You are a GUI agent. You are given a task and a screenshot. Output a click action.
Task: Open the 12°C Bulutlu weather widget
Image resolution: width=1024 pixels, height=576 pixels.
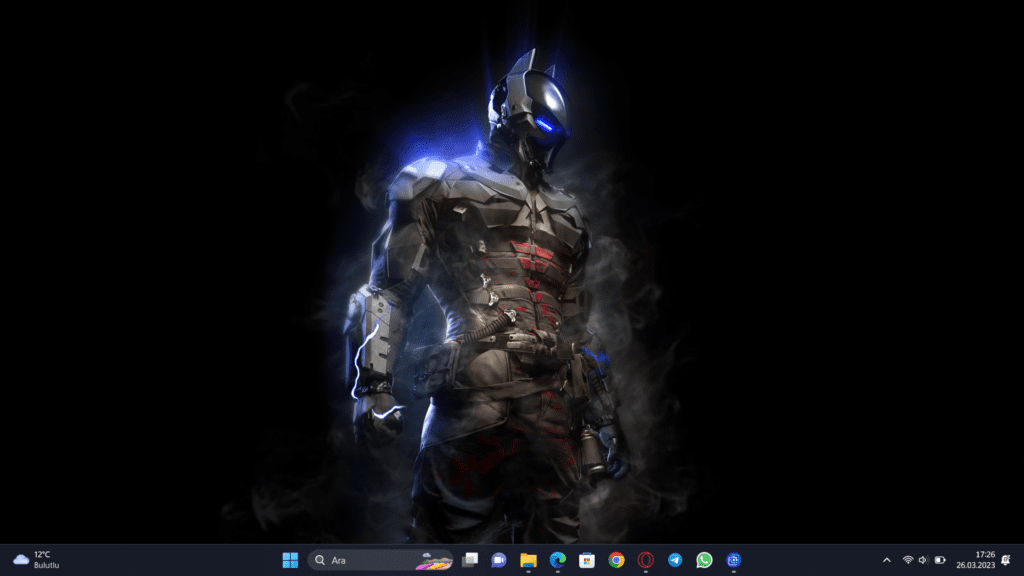(x=36, y=560)
